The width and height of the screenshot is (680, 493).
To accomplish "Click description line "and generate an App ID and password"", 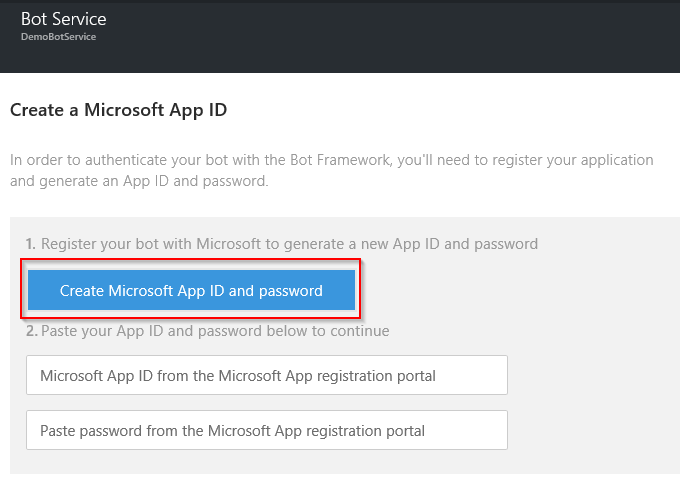I will pyautogui.click(x=138, y=183).
